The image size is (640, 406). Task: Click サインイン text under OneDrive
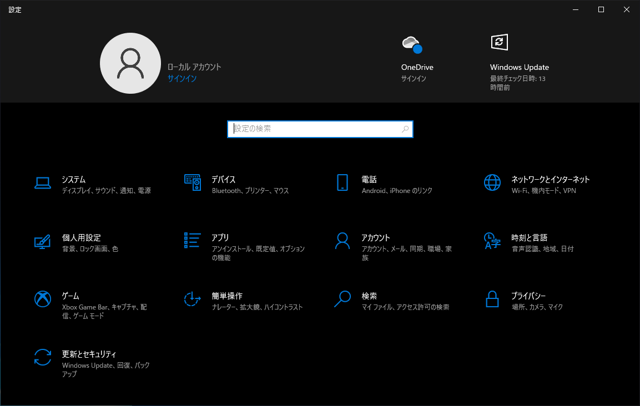(x=413, y=78)
